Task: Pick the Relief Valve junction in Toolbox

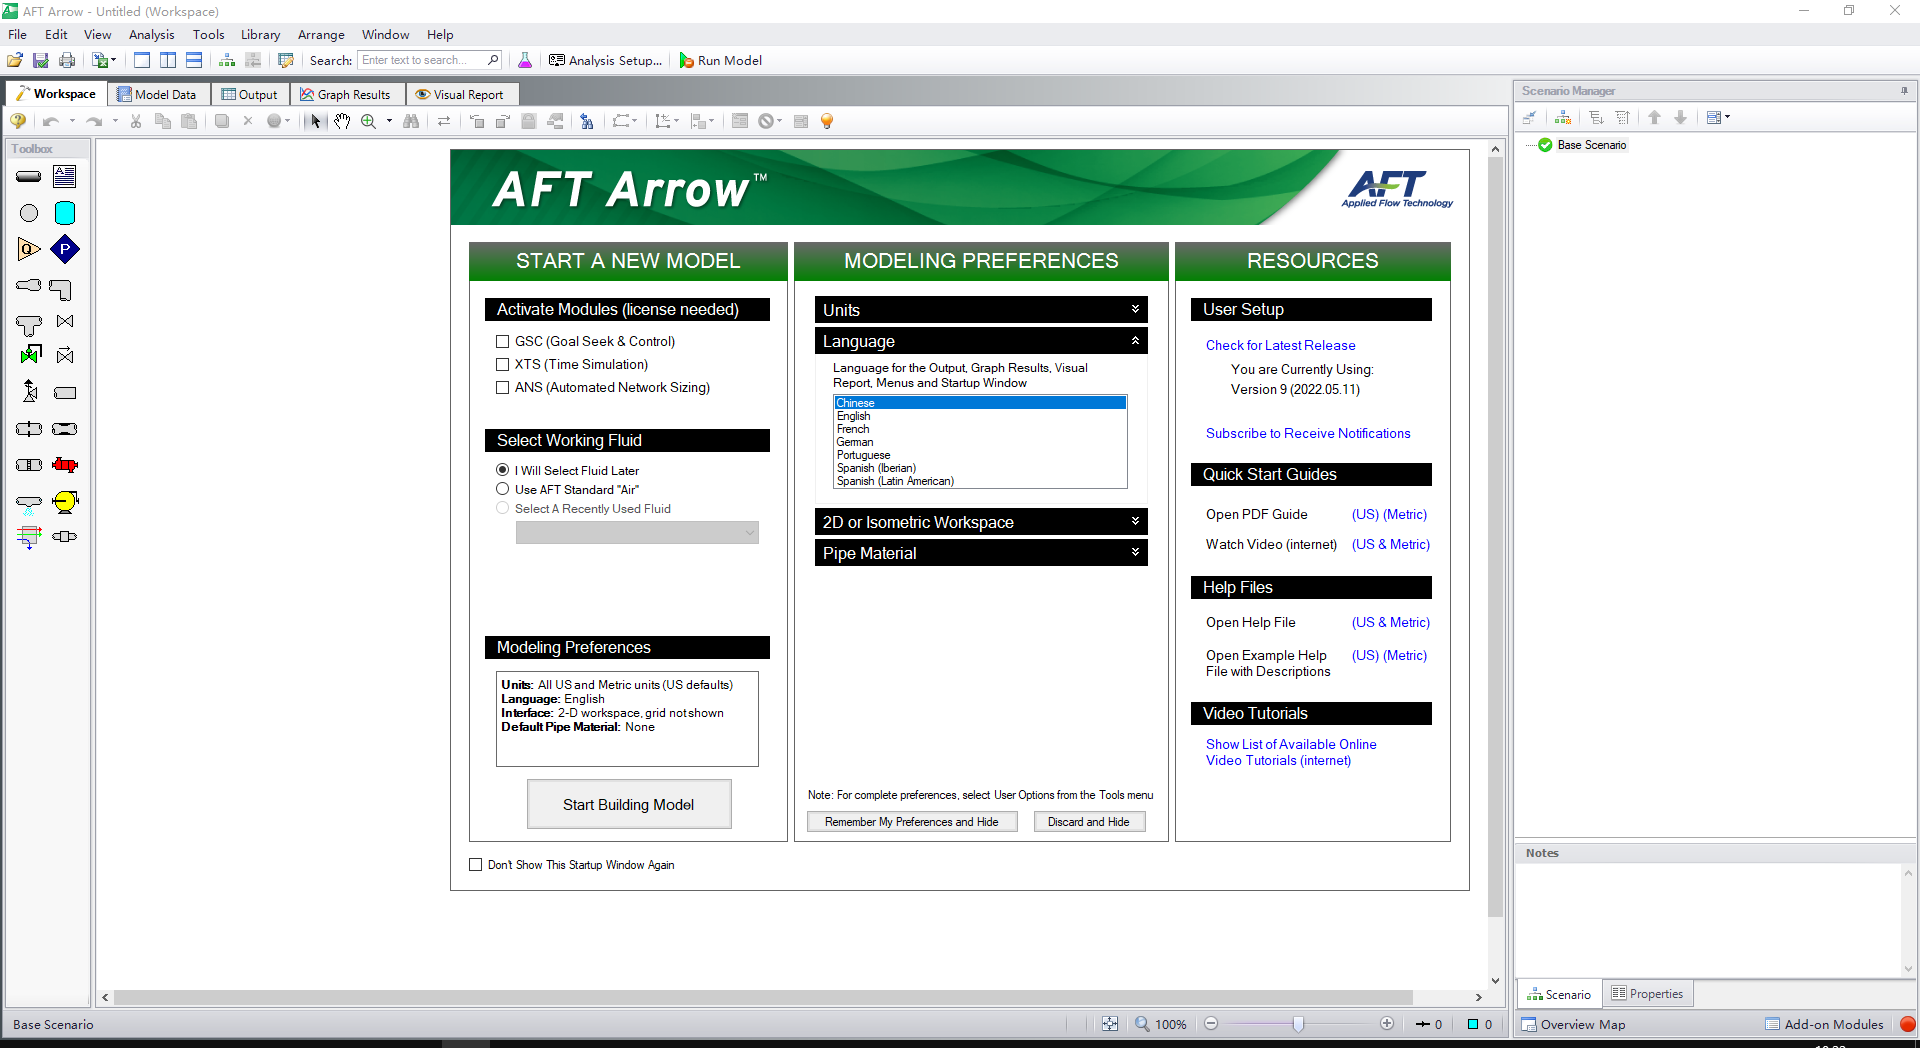Action: coord(30,391)
